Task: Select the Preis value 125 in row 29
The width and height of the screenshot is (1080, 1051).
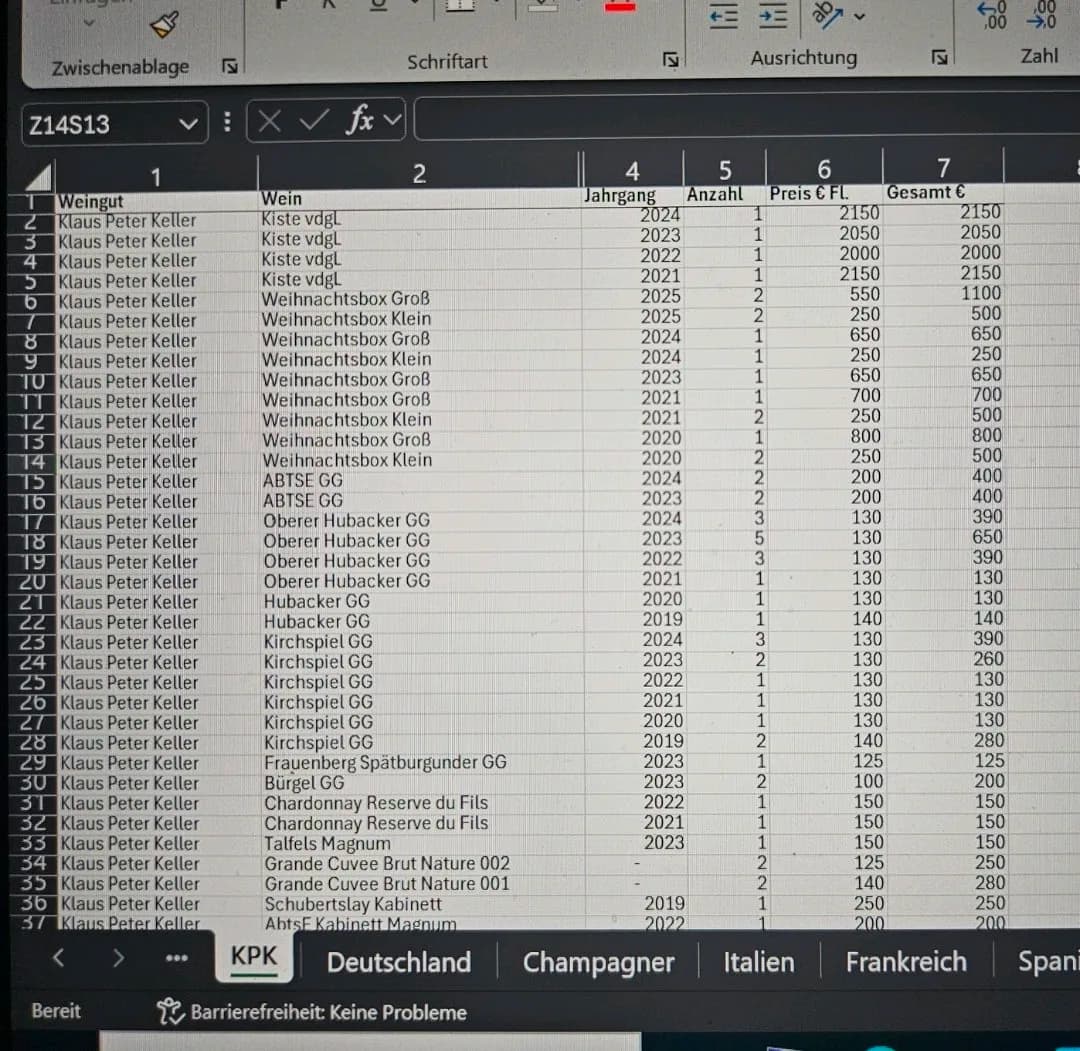Action: pyautogui.click(x=829, y=761)
